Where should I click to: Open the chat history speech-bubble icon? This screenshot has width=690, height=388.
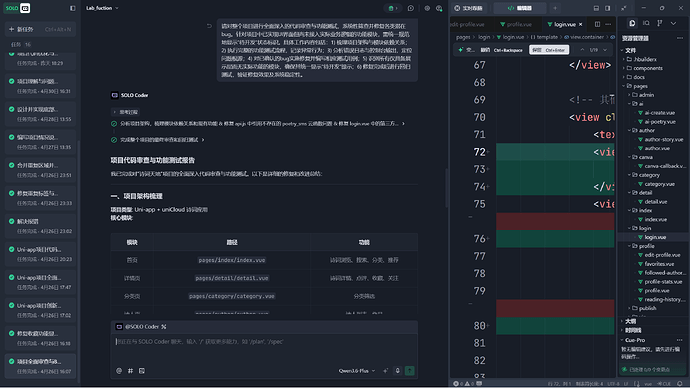[x=411, y=8]
